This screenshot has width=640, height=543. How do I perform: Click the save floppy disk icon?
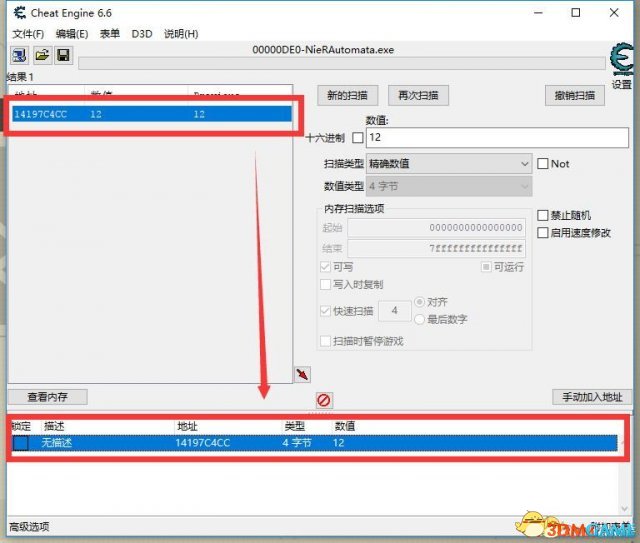(64, 55)
